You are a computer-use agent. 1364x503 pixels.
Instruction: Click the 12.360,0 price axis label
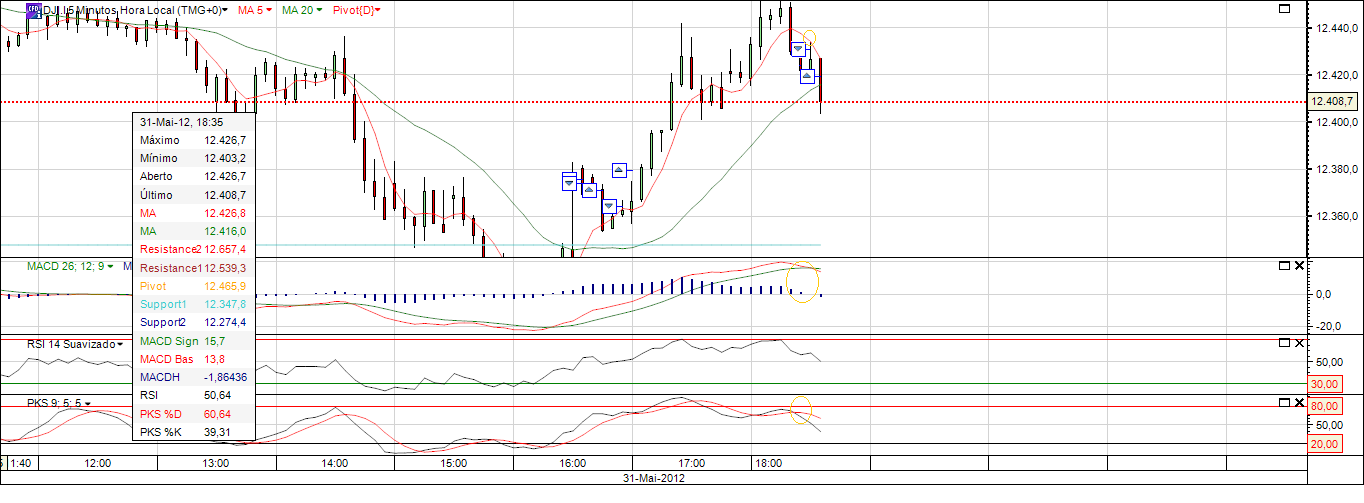click(1337, 216)
